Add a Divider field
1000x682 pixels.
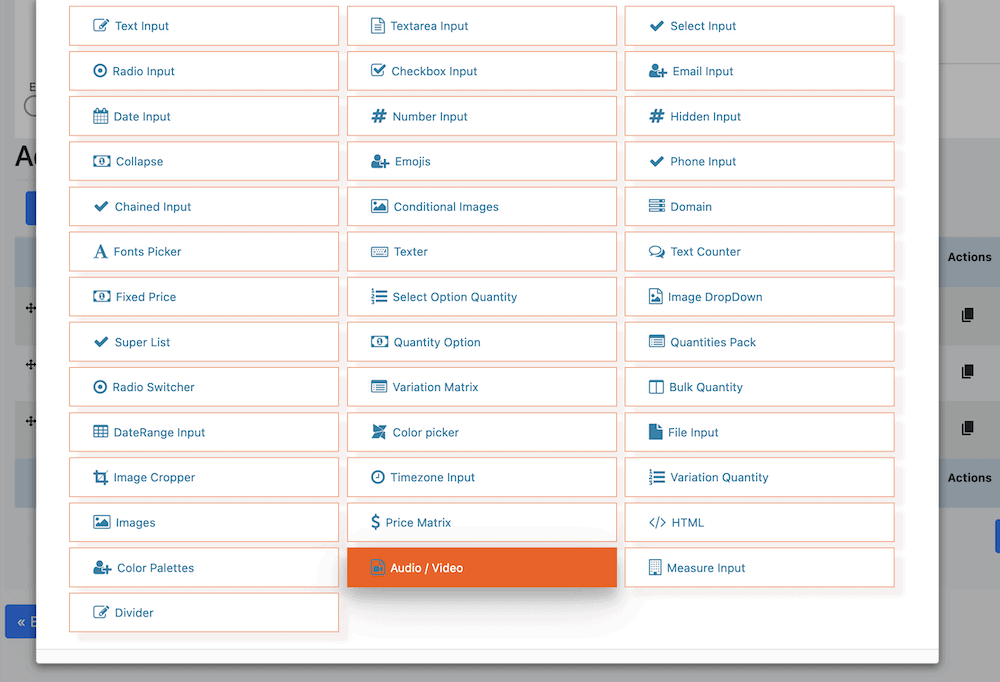203,612
